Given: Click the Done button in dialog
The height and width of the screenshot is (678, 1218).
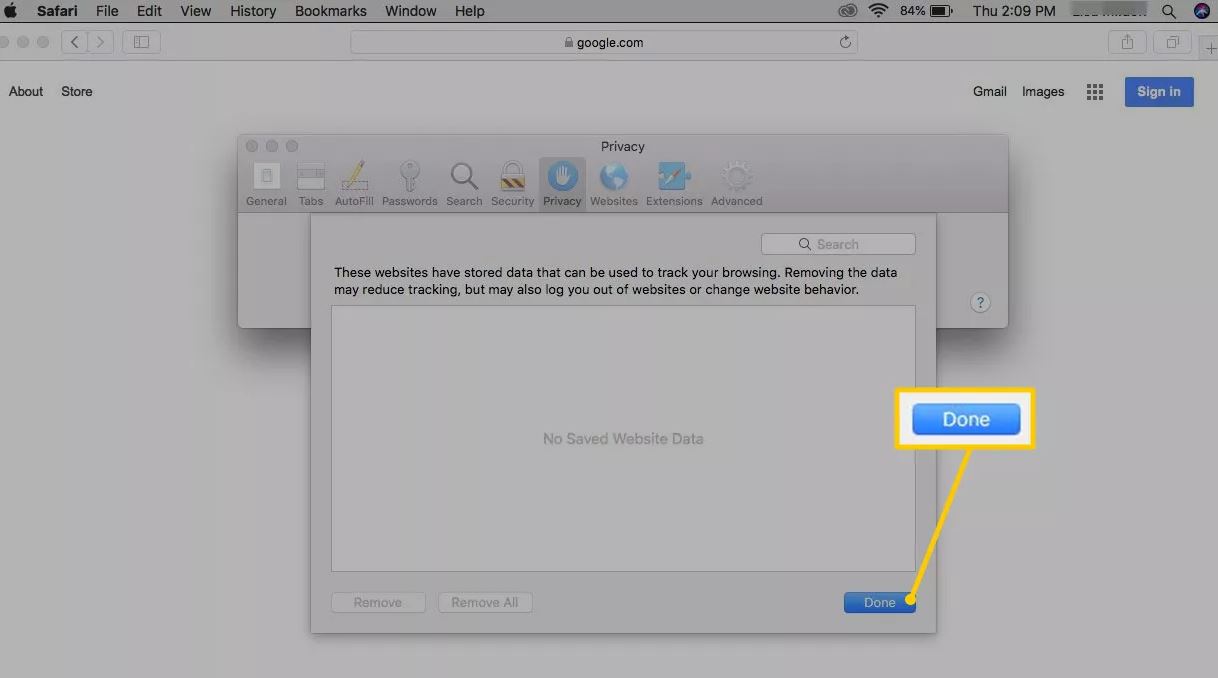Looking at the screenshot, I should click(x=879, y=602).
